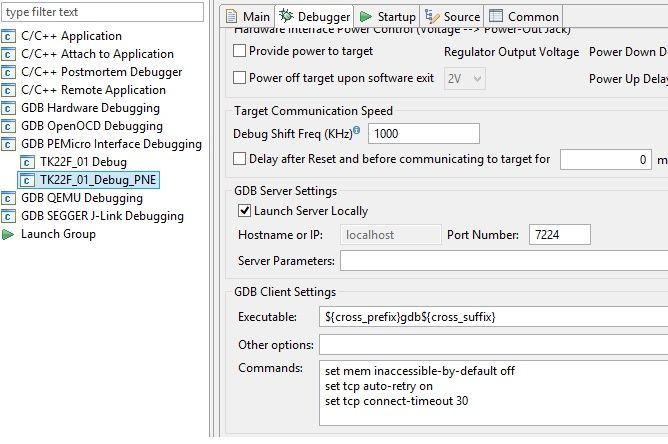Image resolution: width=668 pixels, height=444 pixels.
Task: Click the Launch Group green arrow icon
Action: coord(8,234)
